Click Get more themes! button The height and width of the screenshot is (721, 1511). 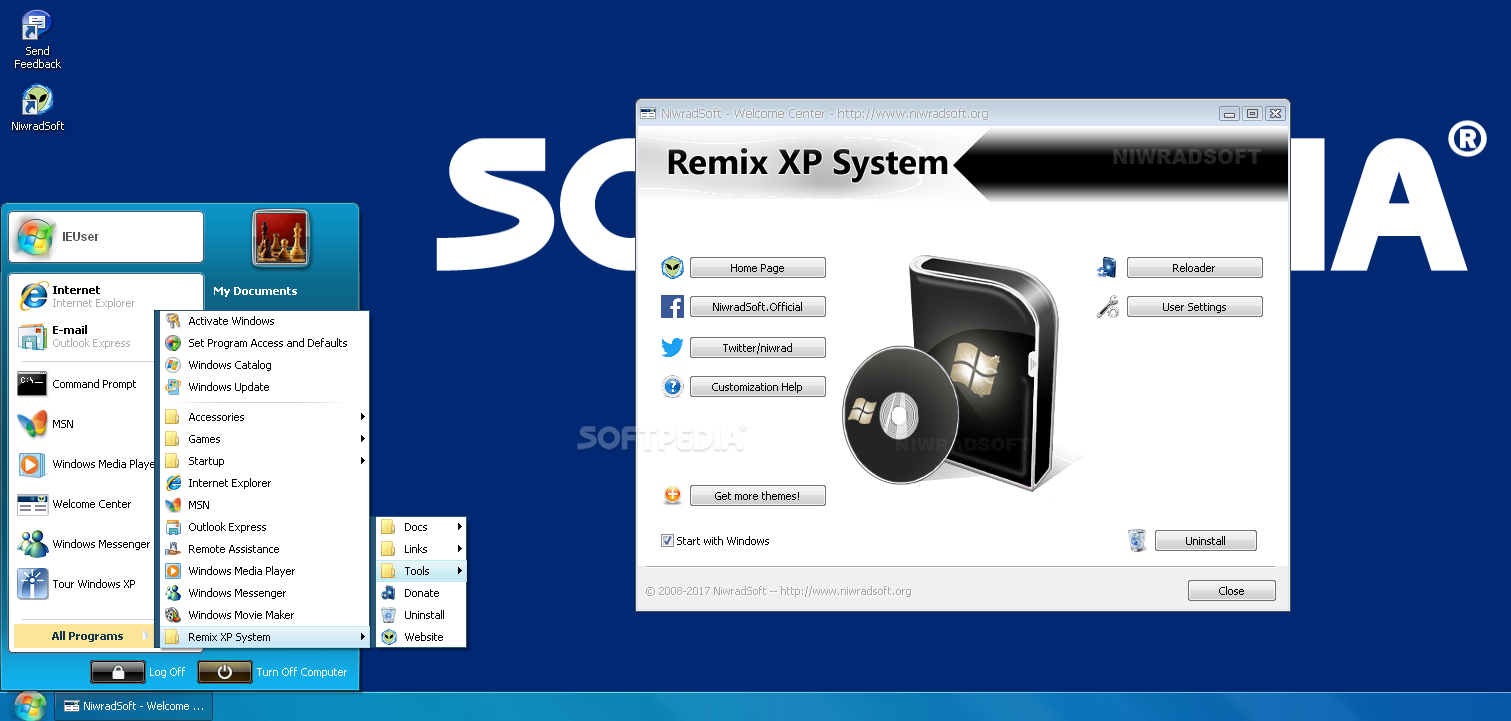757,496
